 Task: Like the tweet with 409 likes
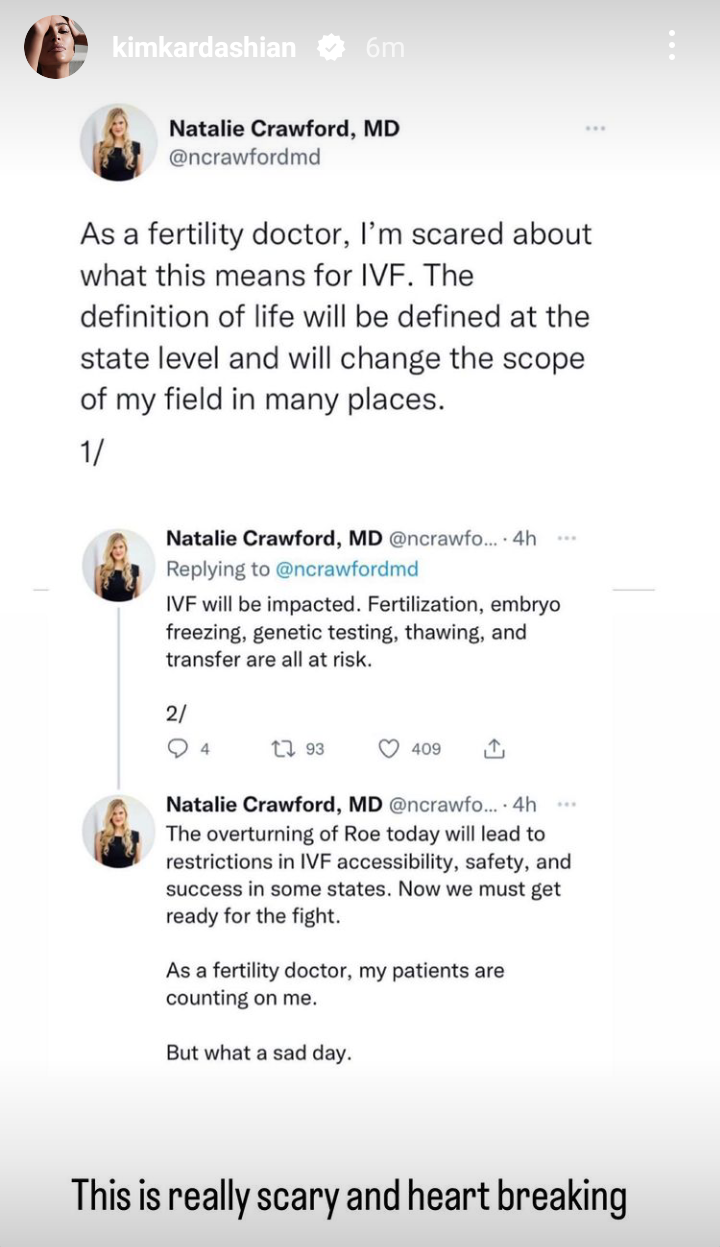pos(390,748)
